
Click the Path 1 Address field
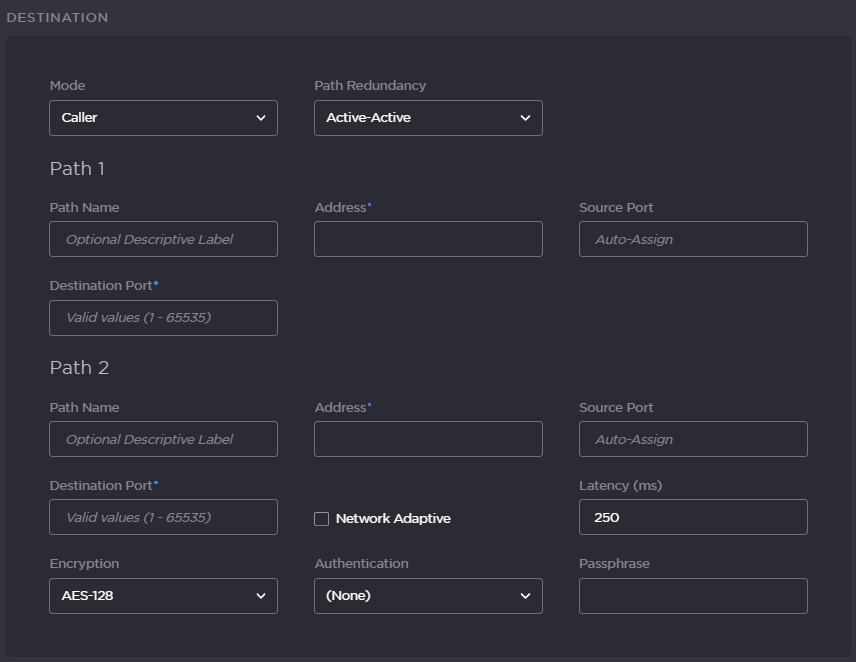[x=428, y=239]
